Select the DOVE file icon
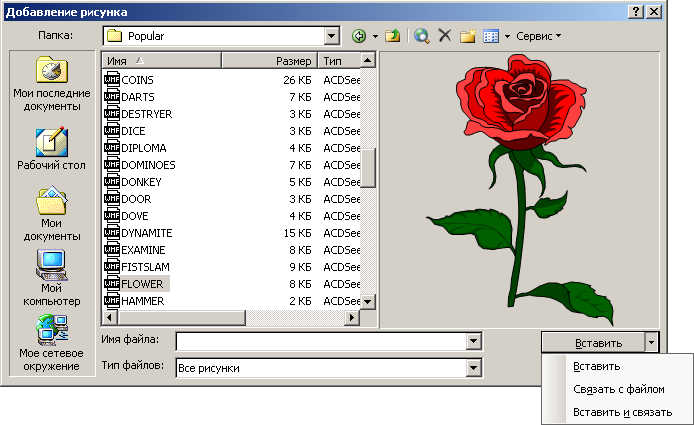The image size is (694, 425). click(112, 216)
